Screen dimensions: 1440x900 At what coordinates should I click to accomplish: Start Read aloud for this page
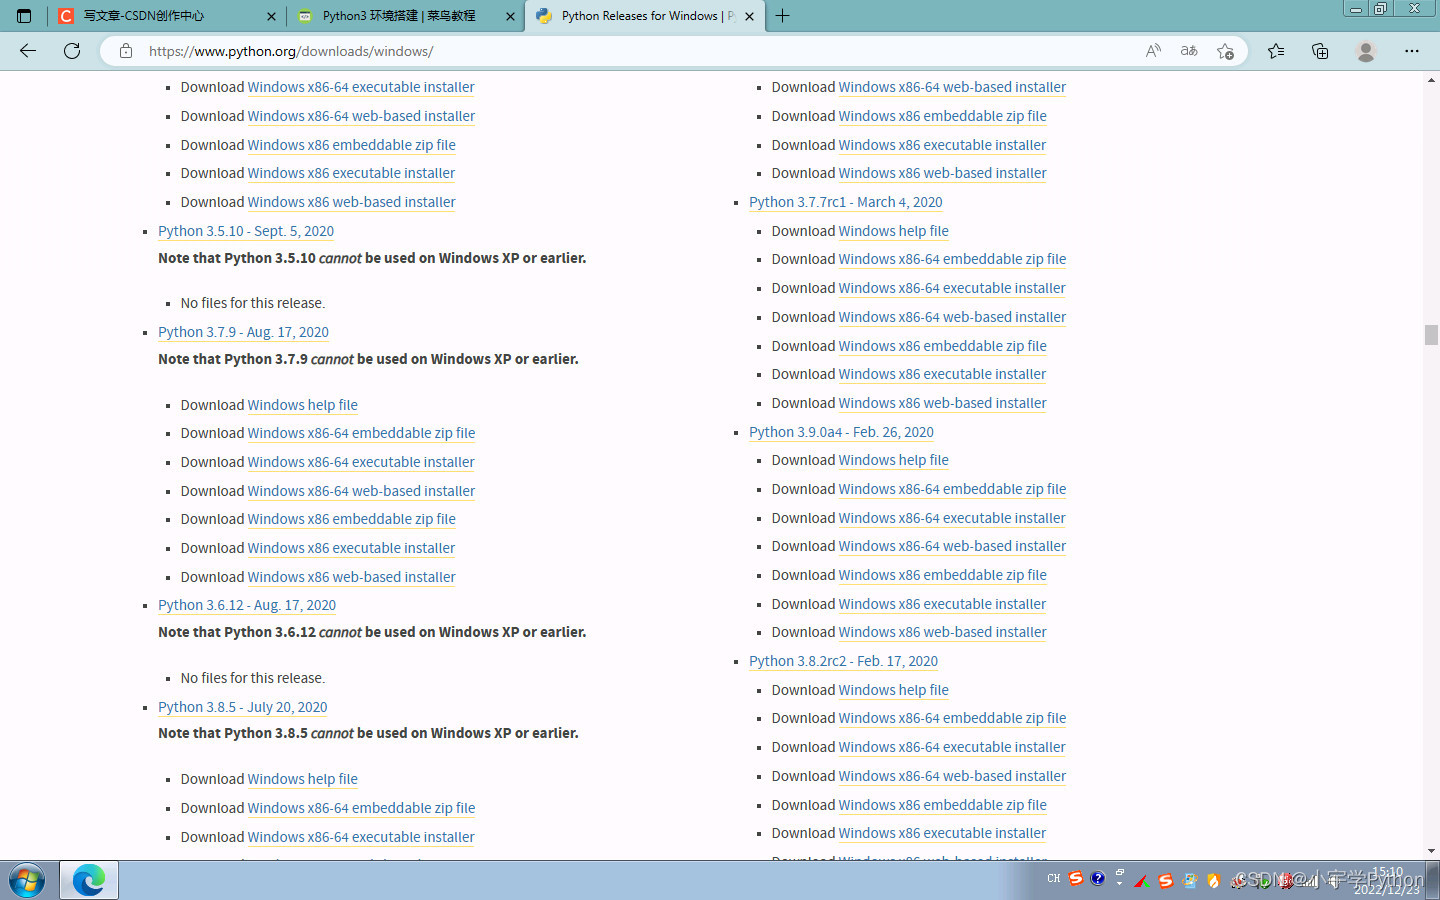click(1153, 51)
